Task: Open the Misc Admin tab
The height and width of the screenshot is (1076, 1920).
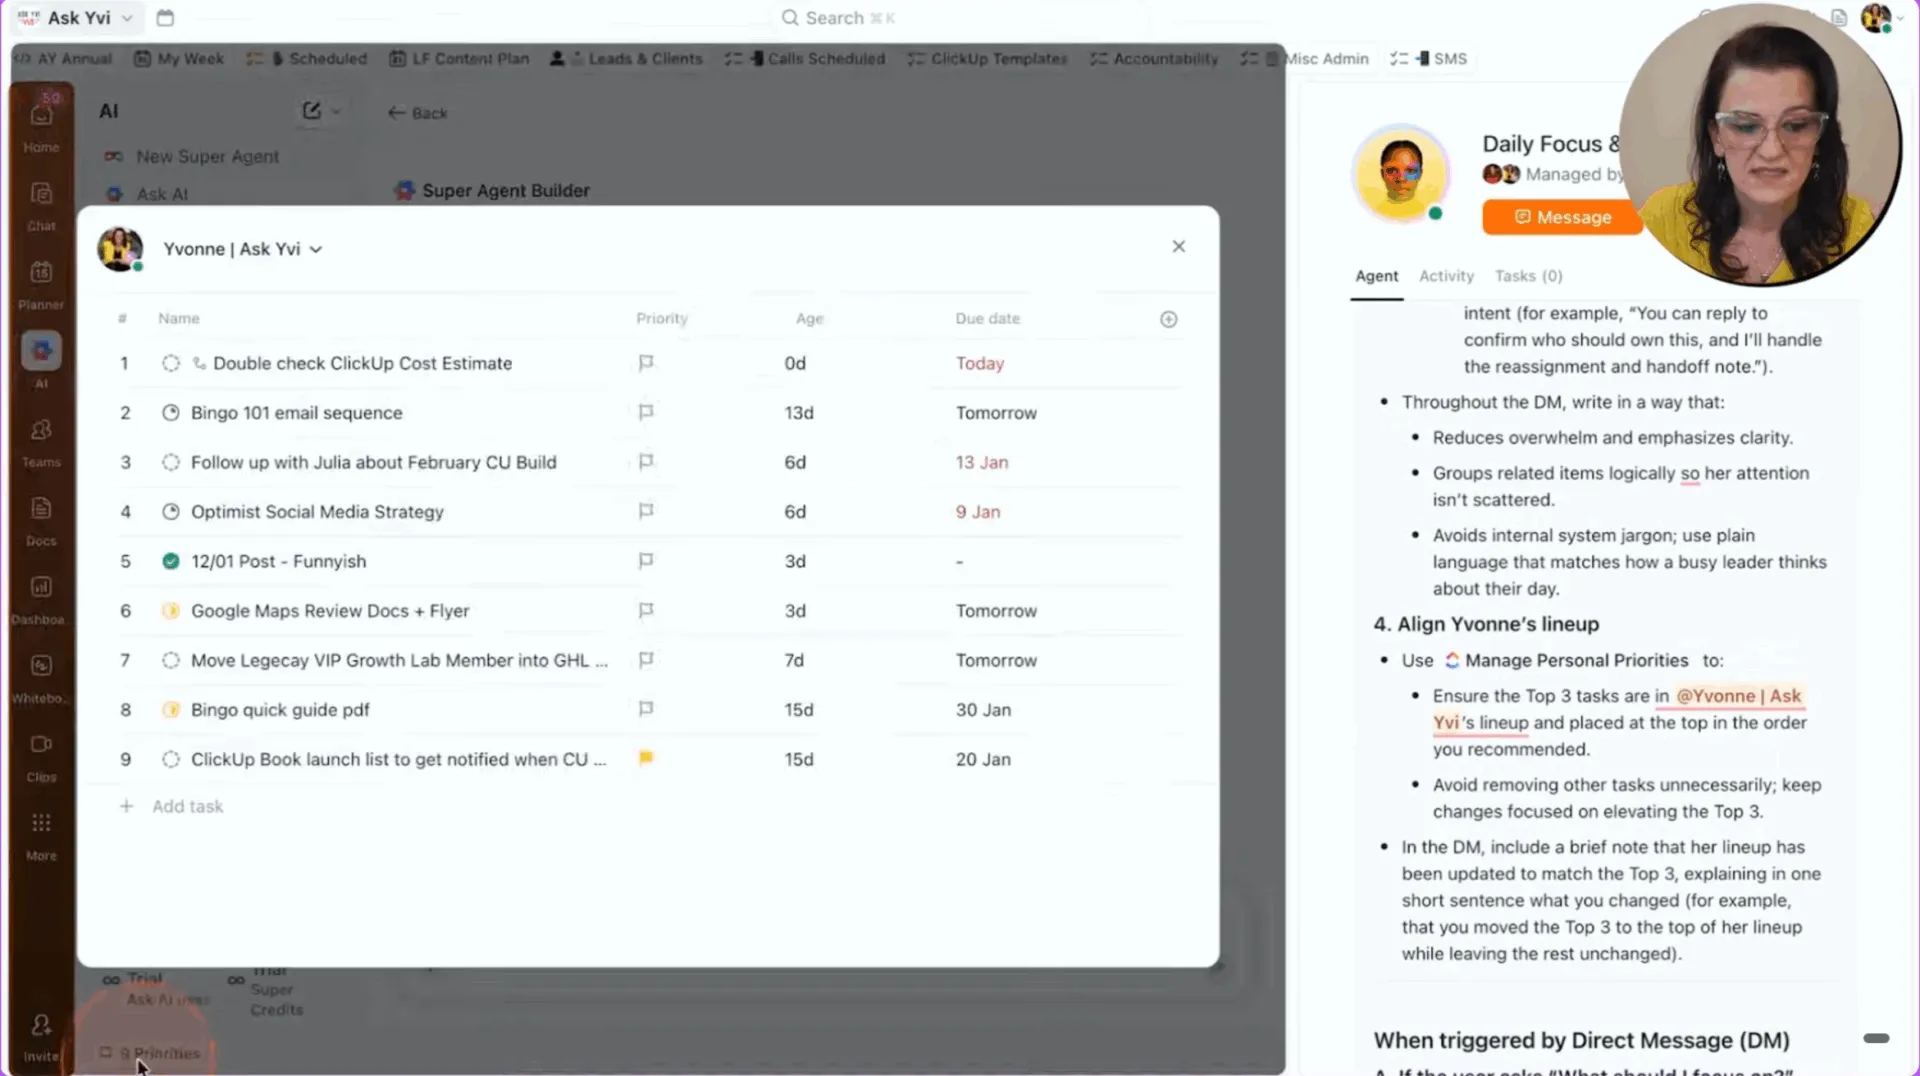Action: point(1305,58)
